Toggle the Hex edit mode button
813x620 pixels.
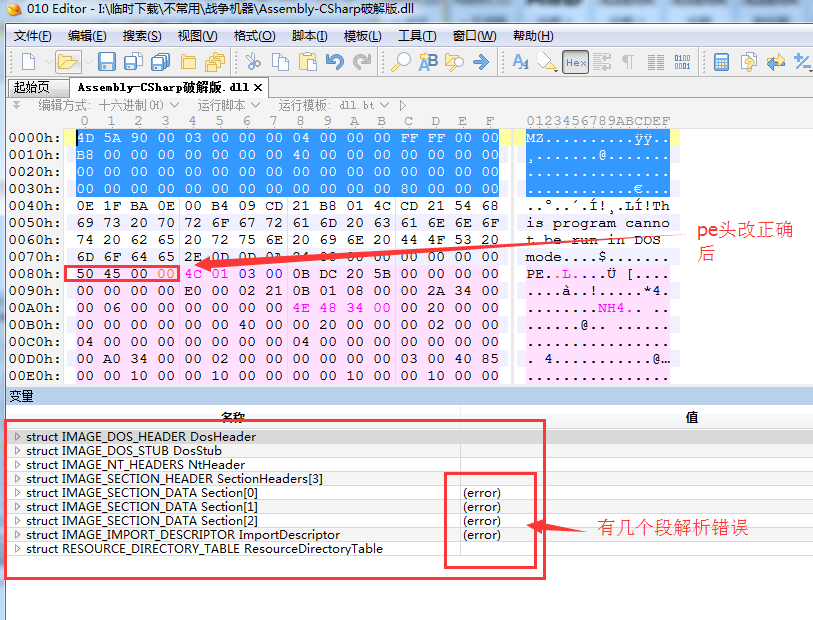[x=576, y=62]
